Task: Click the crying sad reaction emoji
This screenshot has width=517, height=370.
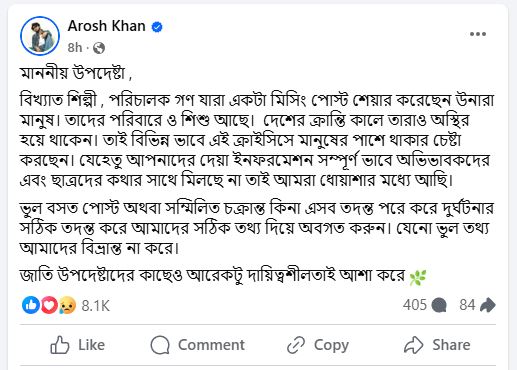Action: click(68, 305)
